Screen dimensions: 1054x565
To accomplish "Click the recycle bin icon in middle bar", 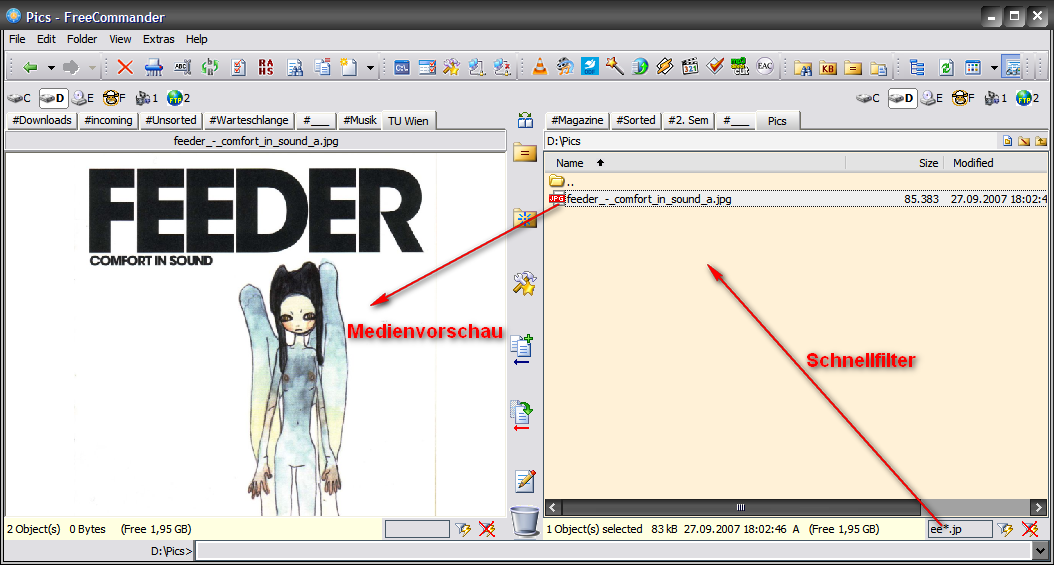I will pyautogui.click(x=525, y=522).
